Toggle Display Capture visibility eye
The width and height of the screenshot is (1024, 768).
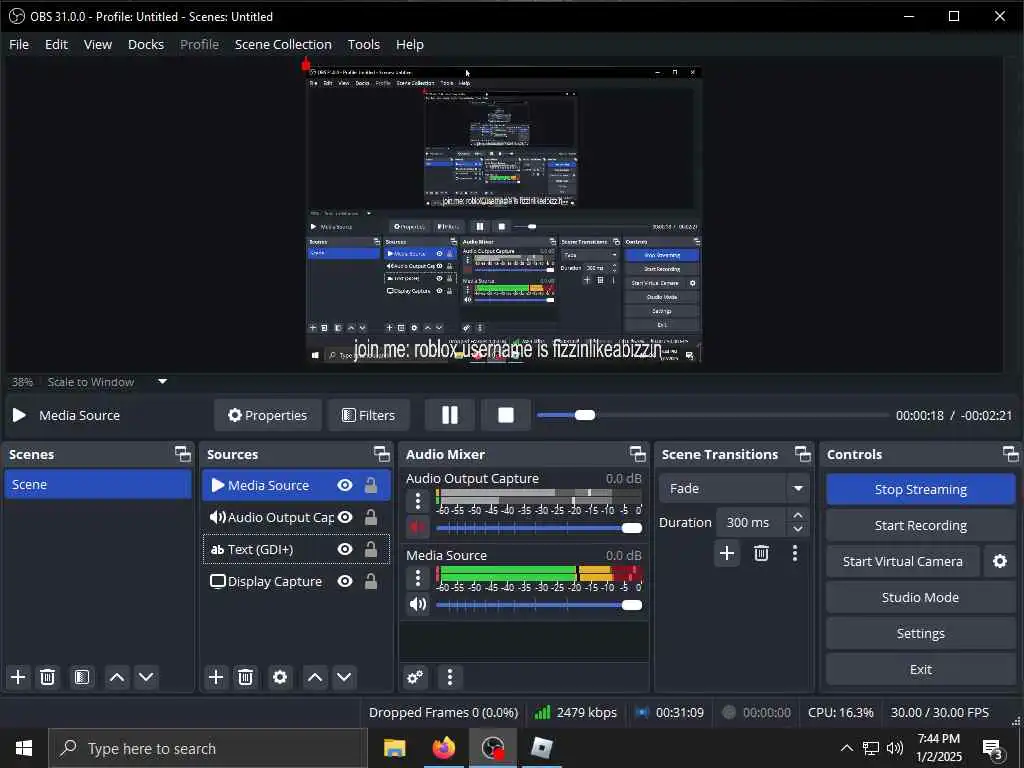pyautogui.click(x=345, y=581)
